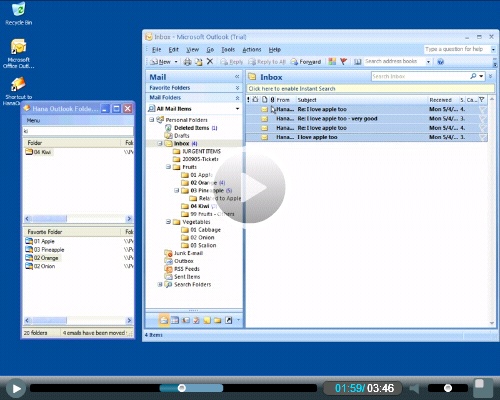Screen dimensions: 500x400
Task: Click the Contacts icon in navigation bar
Action: [x=186, y=320]
